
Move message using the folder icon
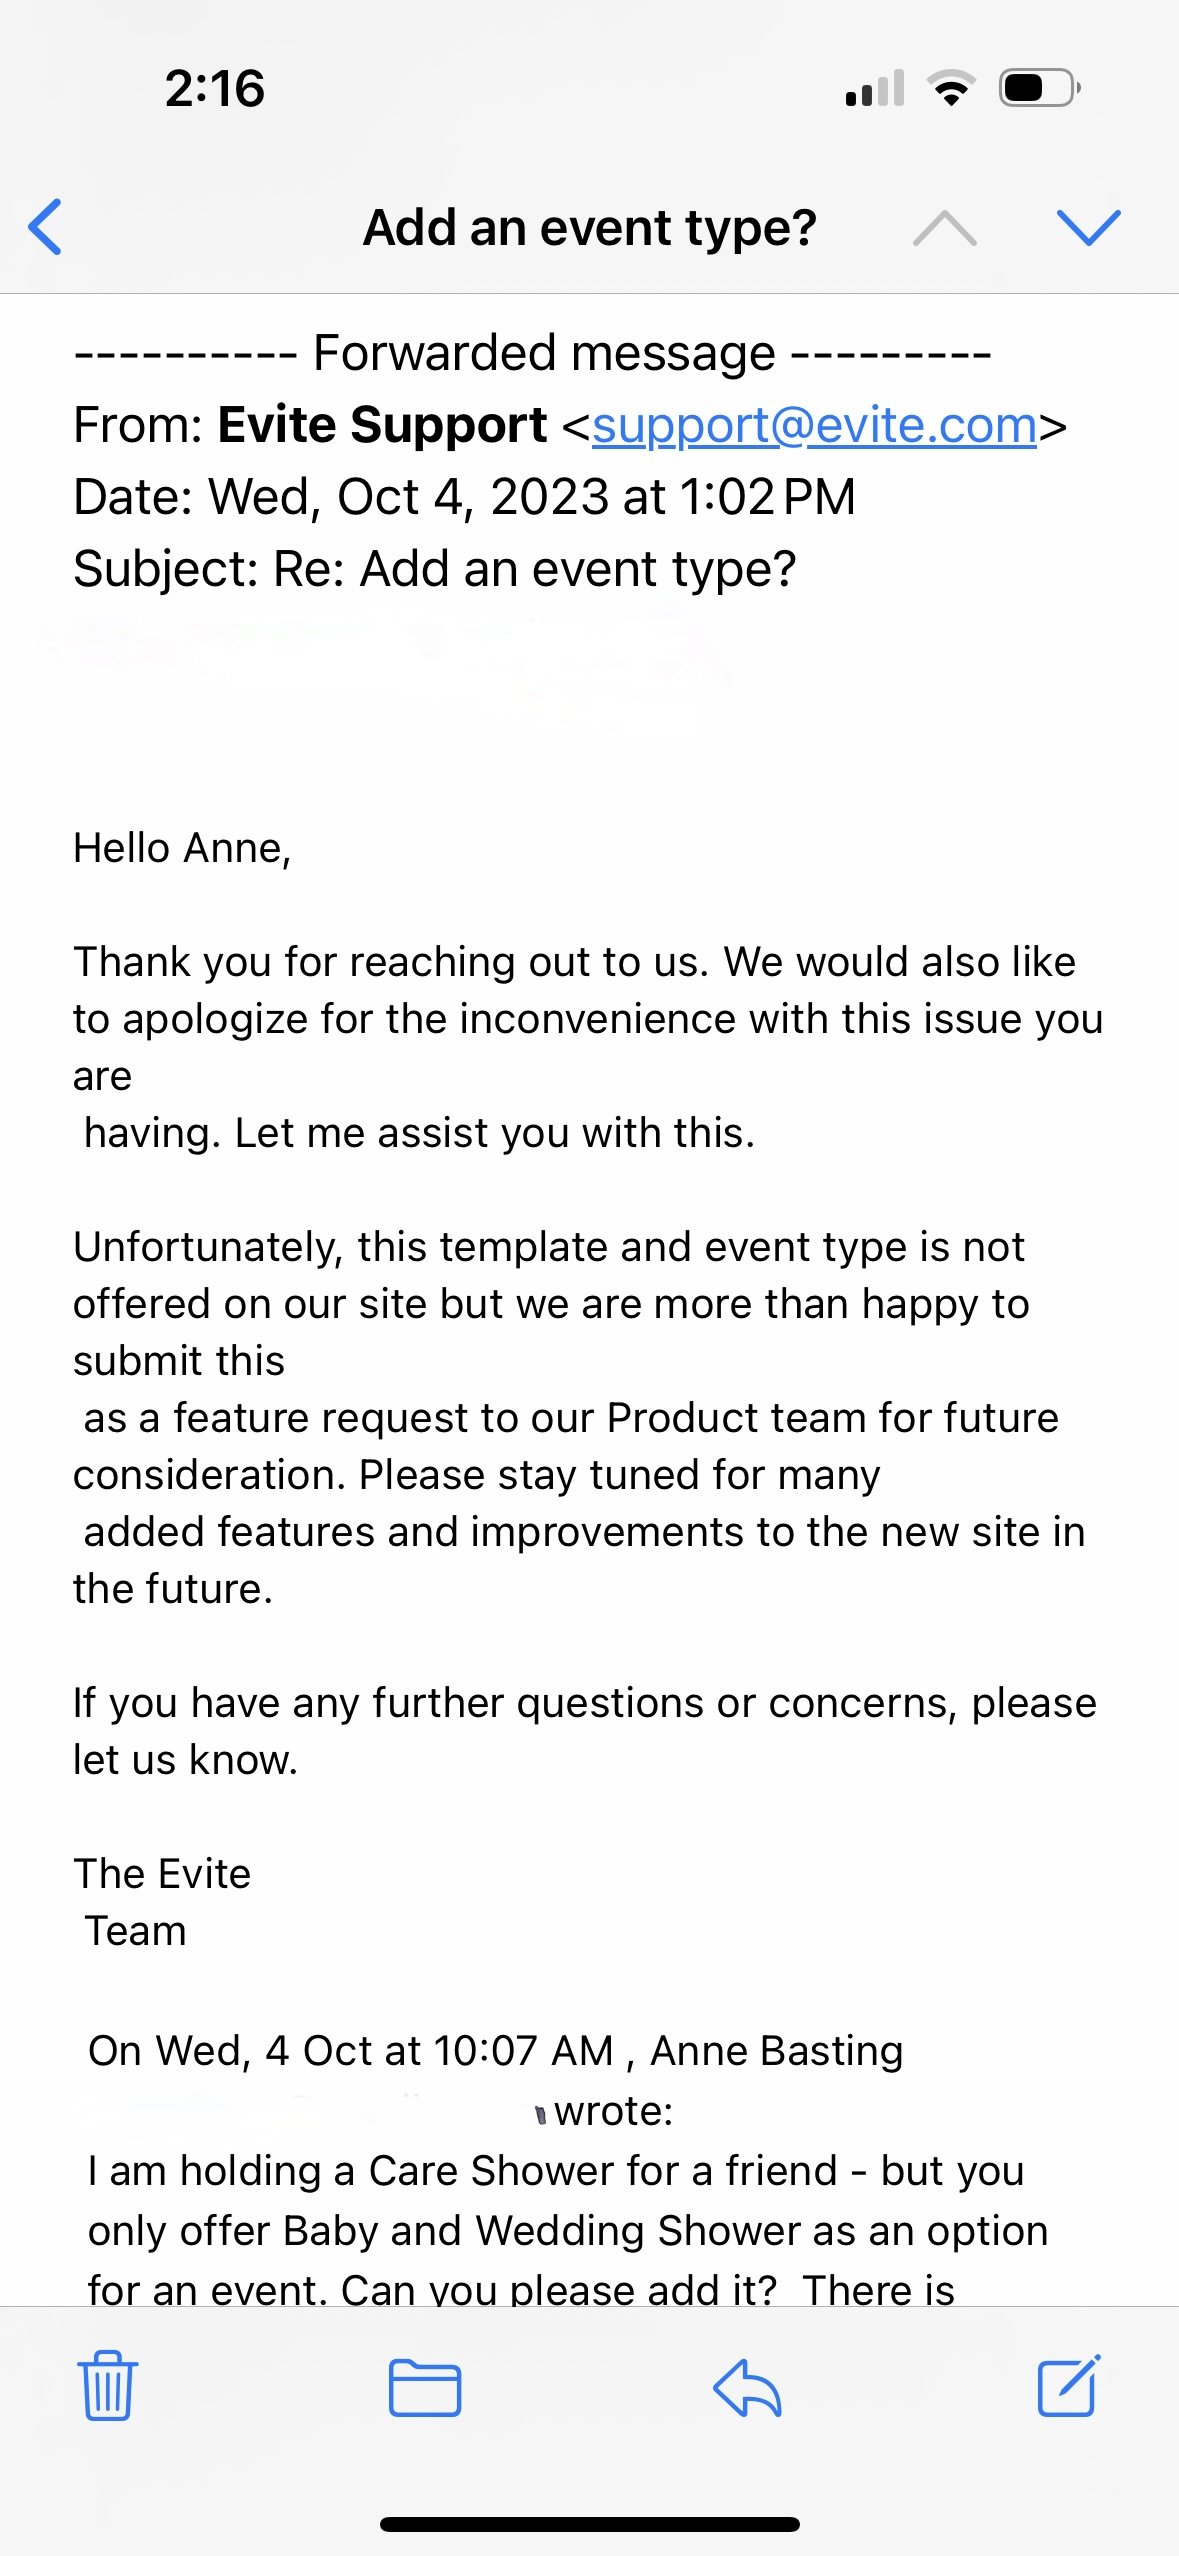point(425,2387)
